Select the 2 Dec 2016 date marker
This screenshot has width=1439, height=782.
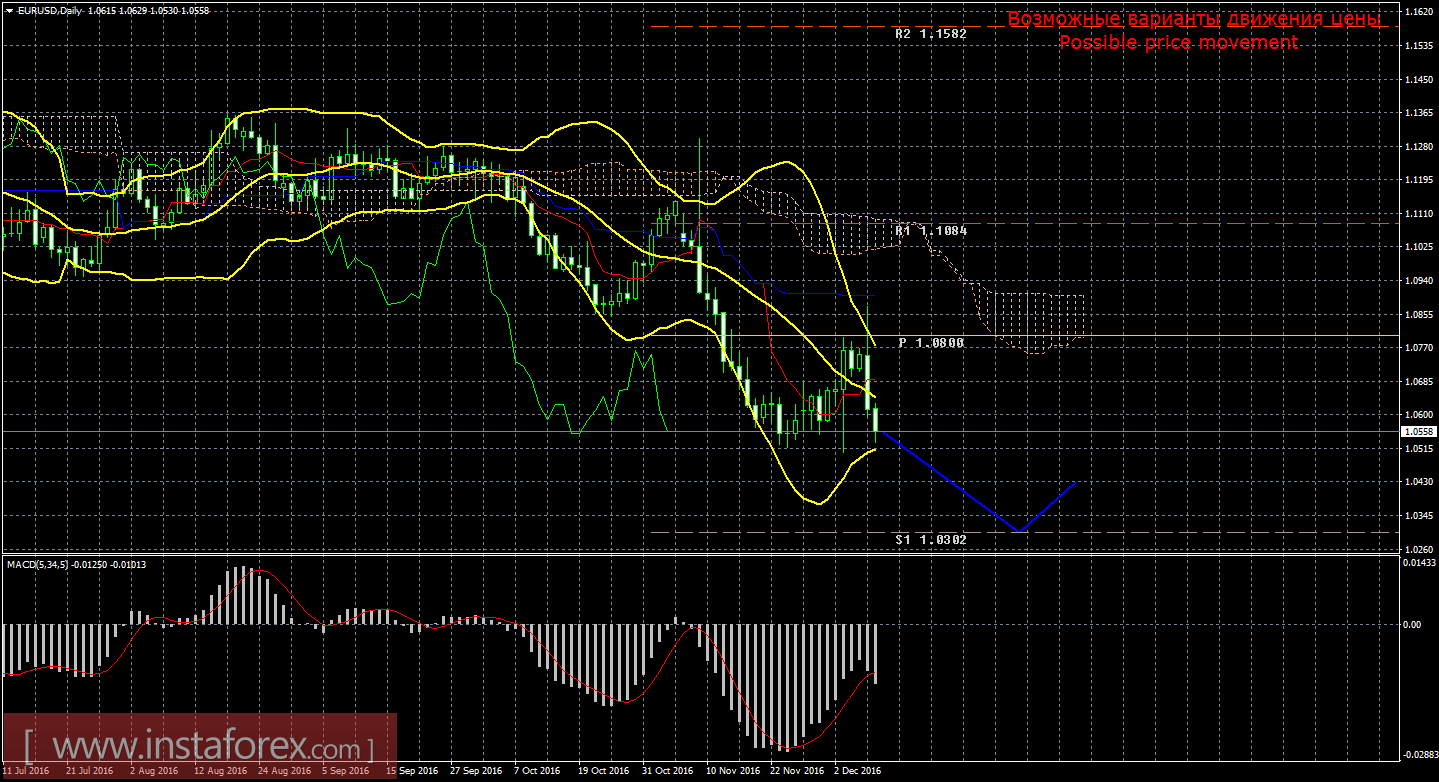pyautogui.click(x=858, y=771)
